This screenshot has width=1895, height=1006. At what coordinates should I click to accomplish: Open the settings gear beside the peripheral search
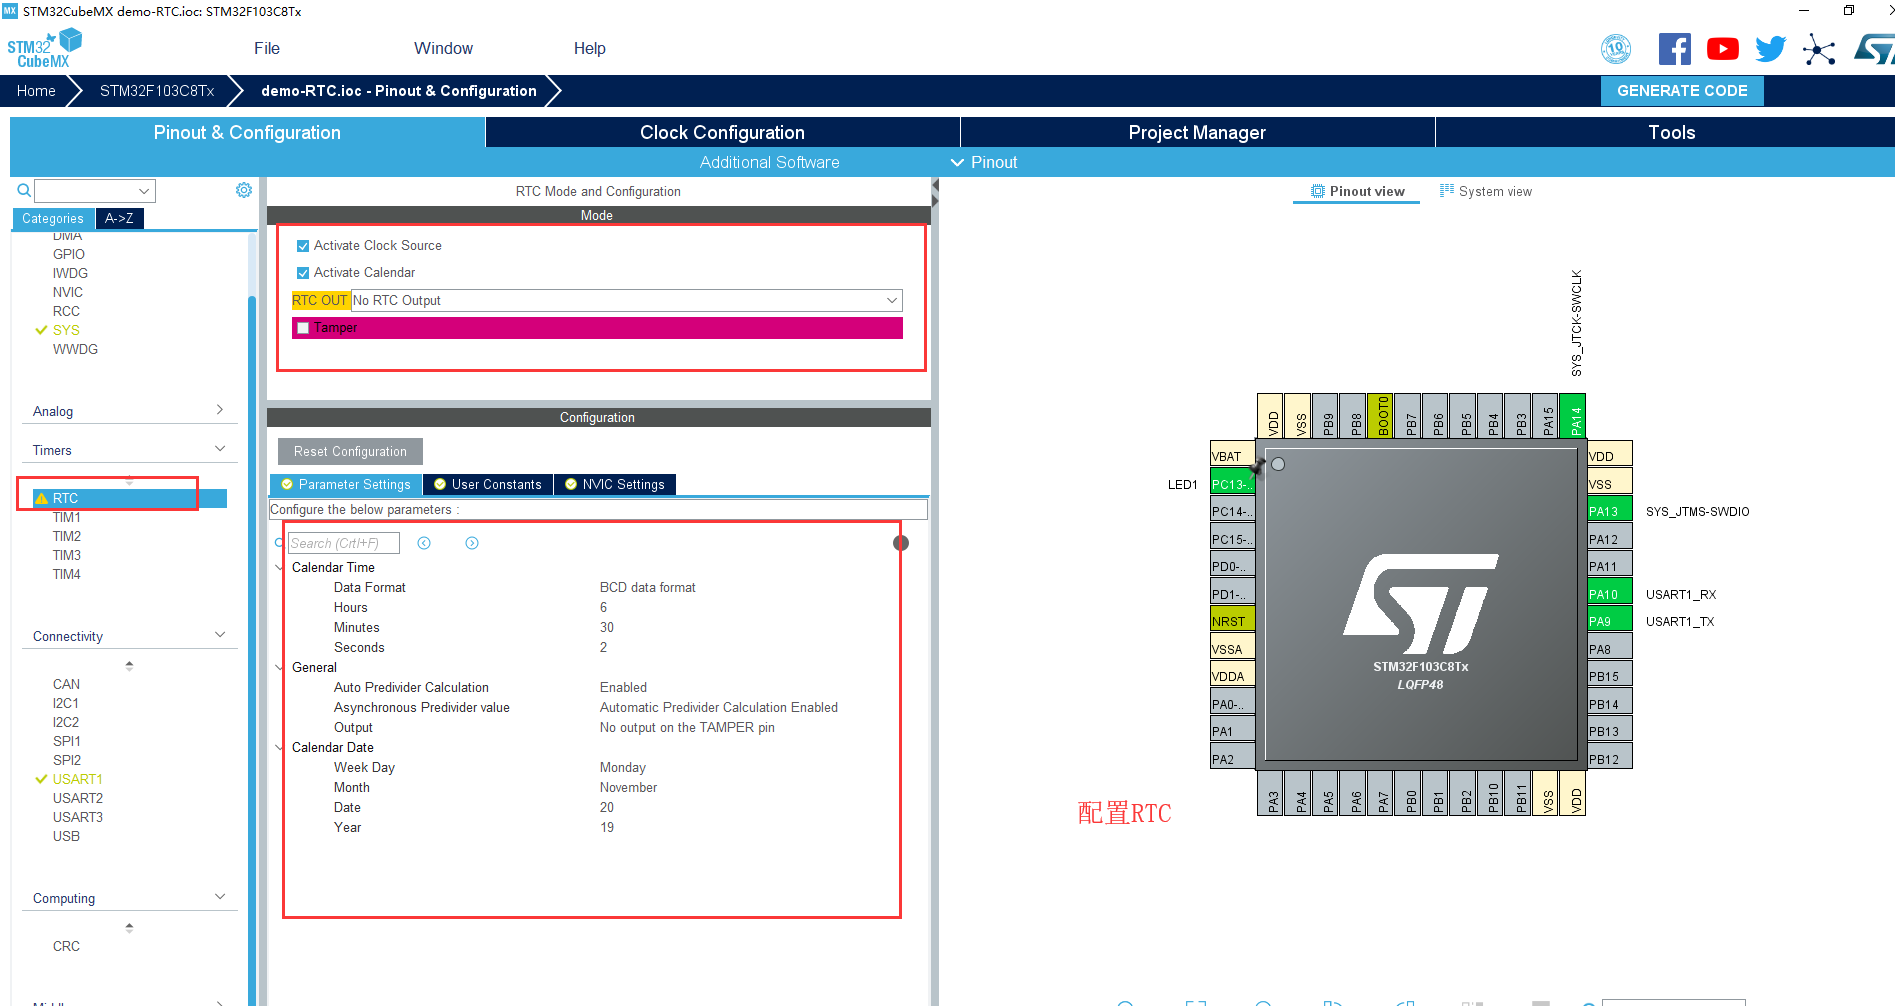click(243, 189)
